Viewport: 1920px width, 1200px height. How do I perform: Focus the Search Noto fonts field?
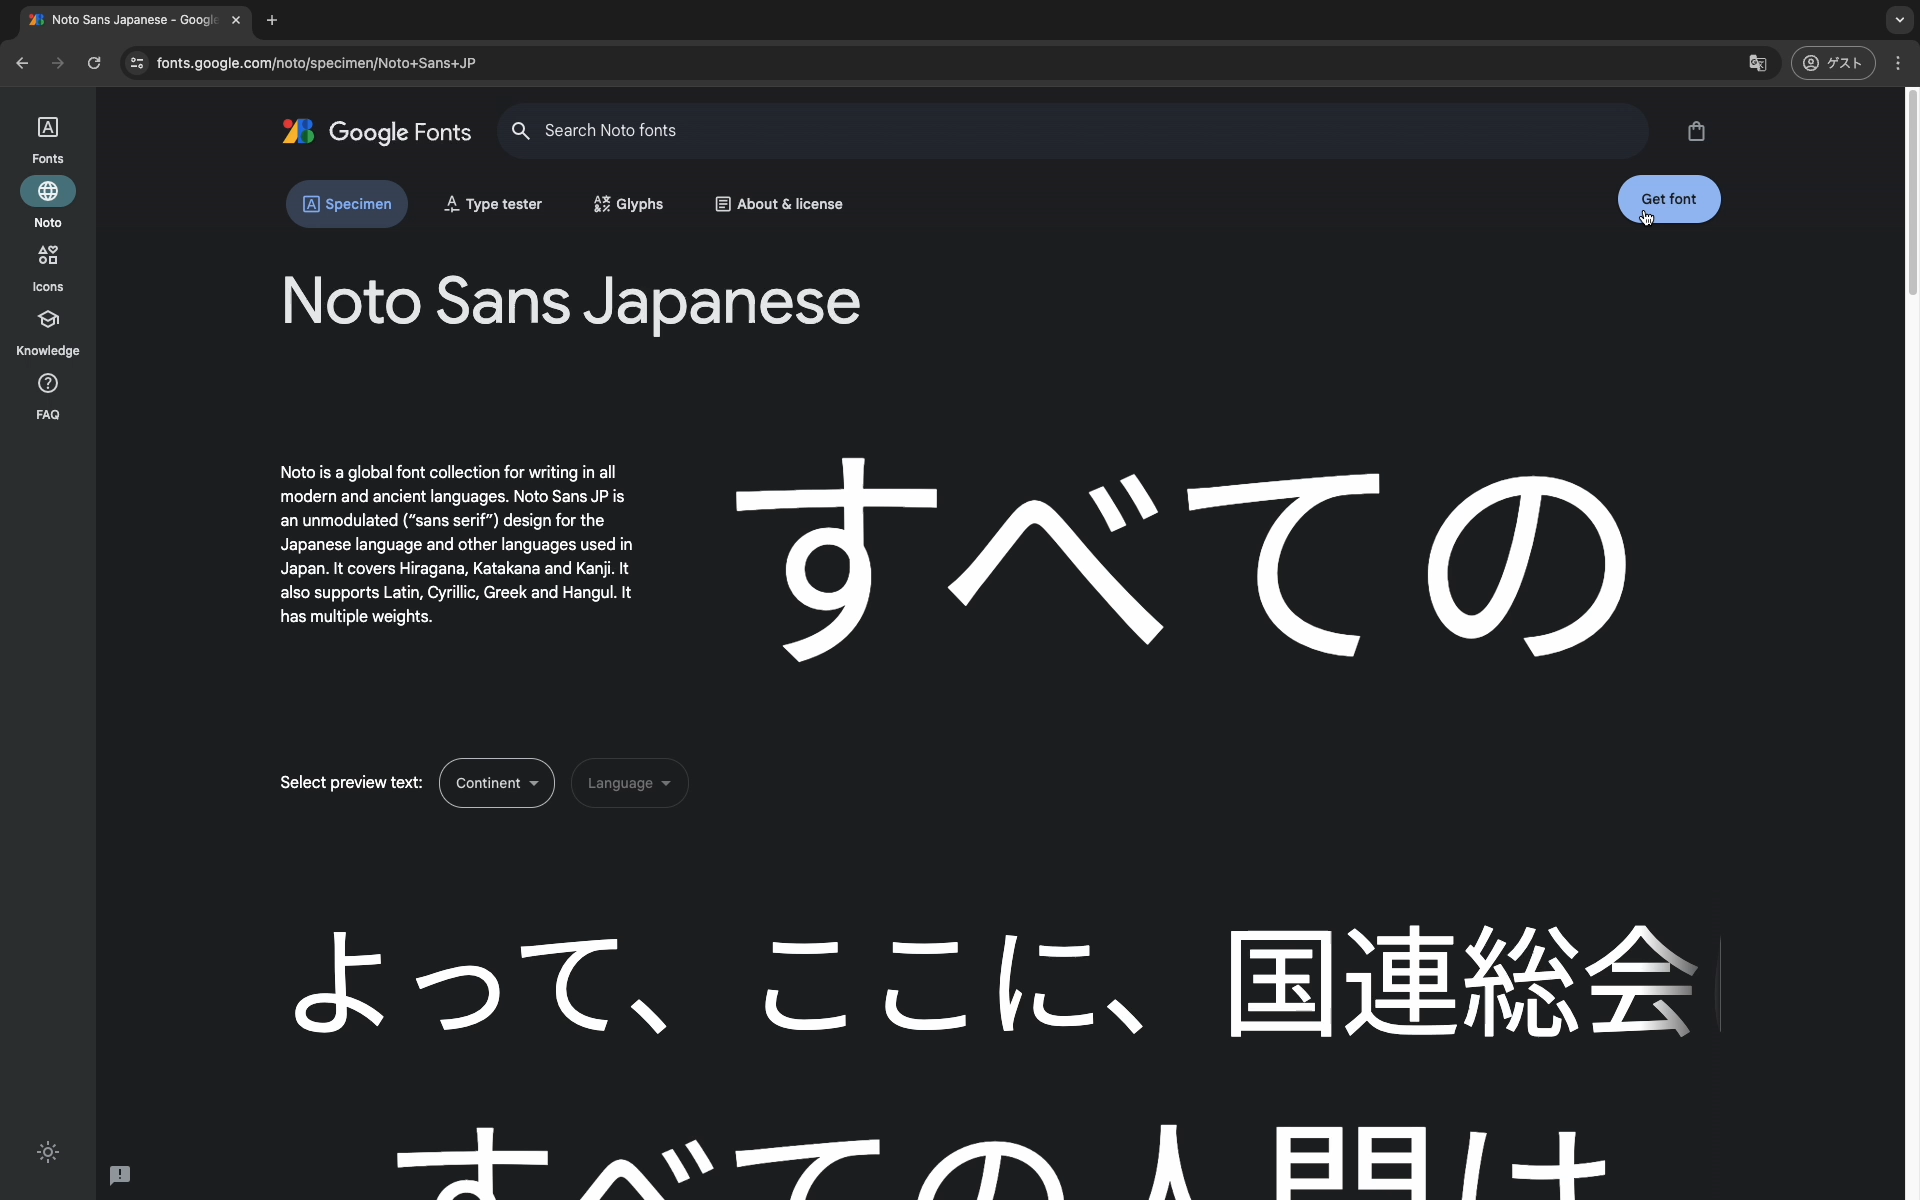click(x=1072, y=131)
